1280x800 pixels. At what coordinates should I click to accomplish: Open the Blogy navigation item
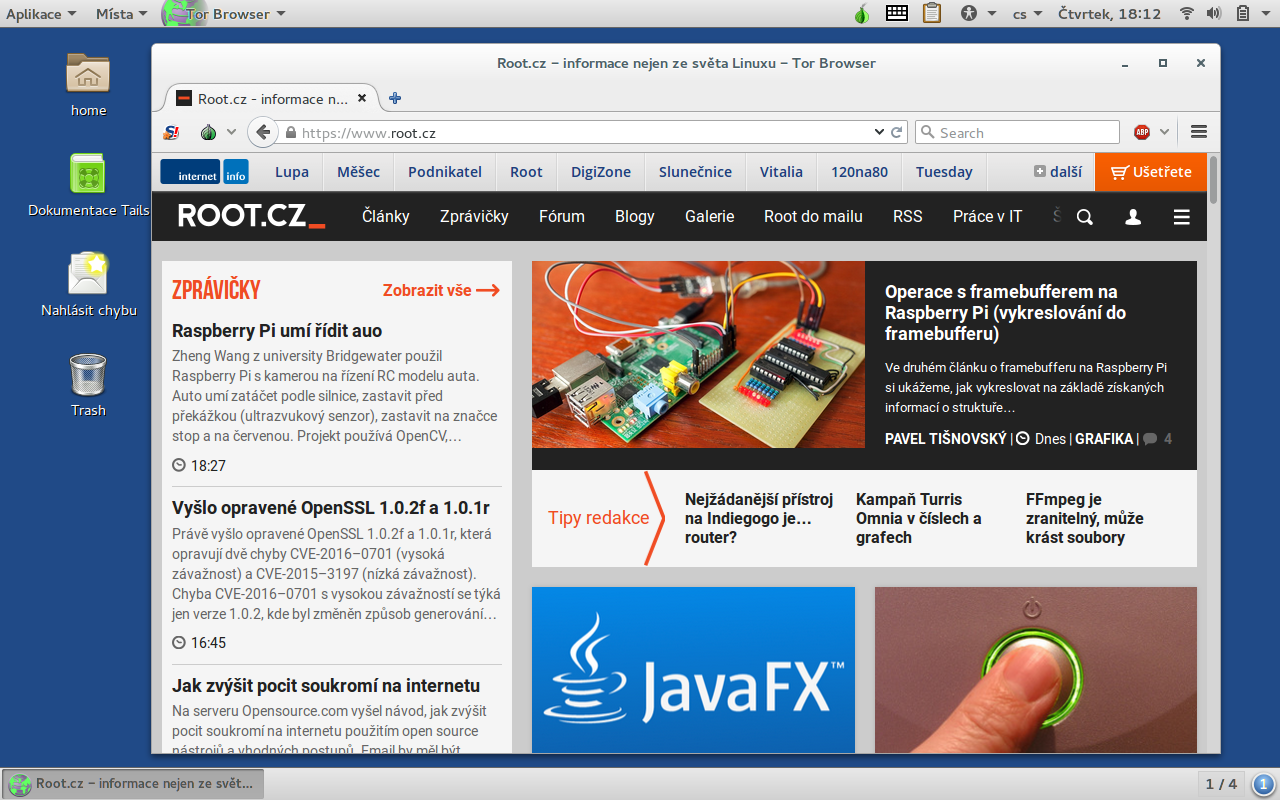635,216
